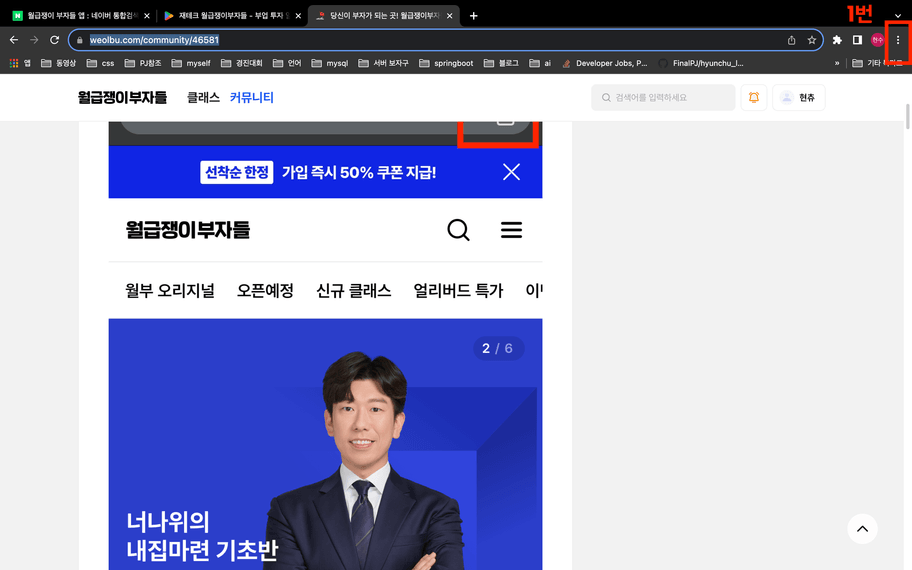Close the 50% coupon banner with X
Image resolution: width=912 pixels, height=570 pixels.
point(511,172)
